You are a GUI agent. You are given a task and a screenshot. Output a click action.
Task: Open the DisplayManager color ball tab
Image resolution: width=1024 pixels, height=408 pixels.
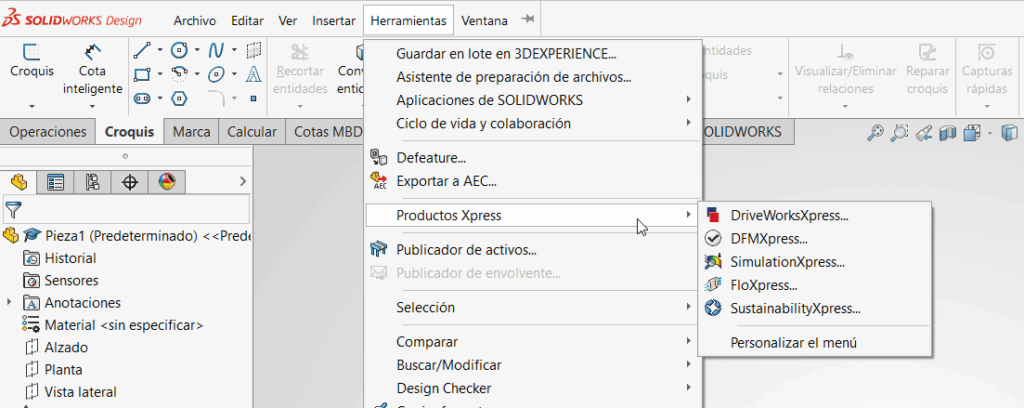167,182
